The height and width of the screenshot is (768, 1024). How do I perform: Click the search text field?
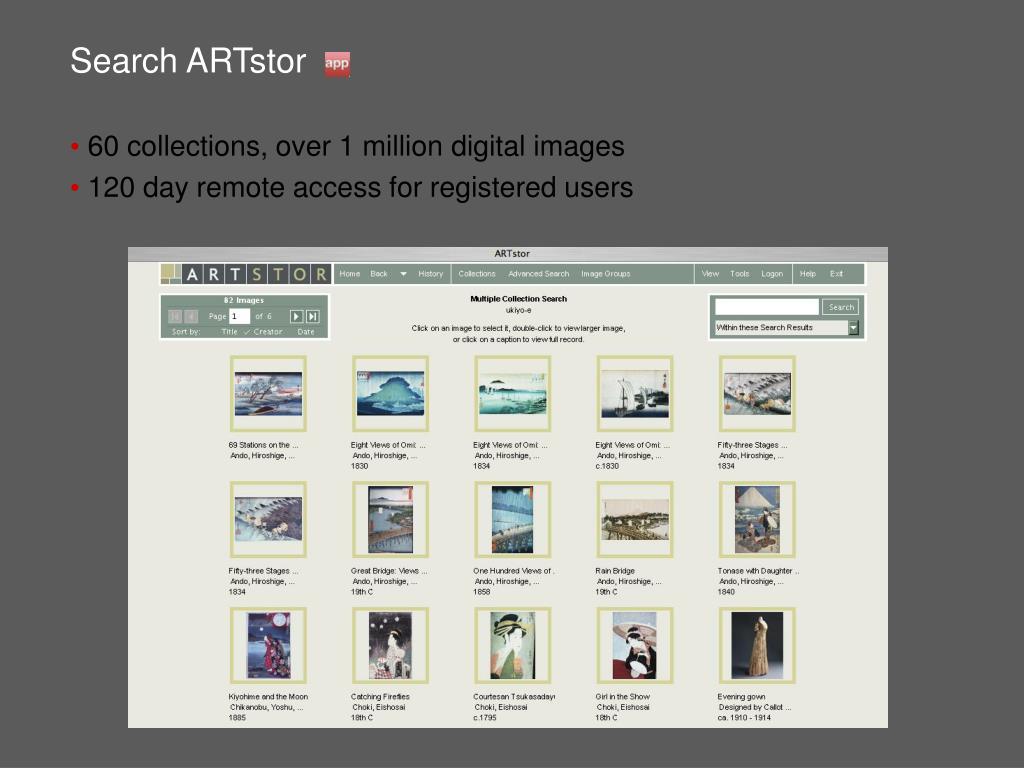pos(767,307)
